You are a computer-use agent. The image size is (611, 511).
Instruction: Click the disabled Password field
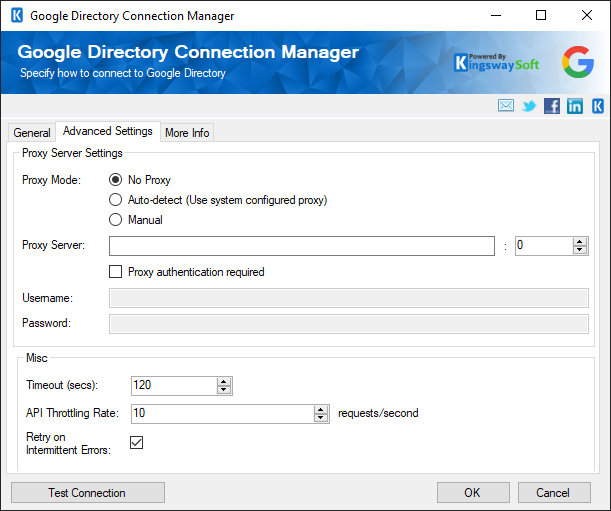349,324
